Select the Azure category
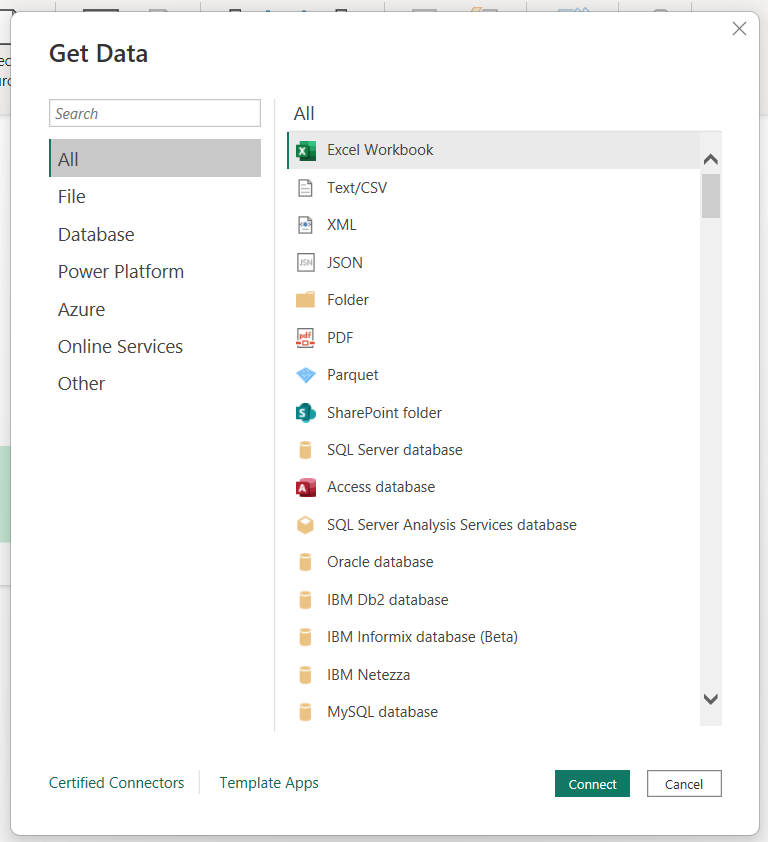The image size is (768, 842). [81, 309]
